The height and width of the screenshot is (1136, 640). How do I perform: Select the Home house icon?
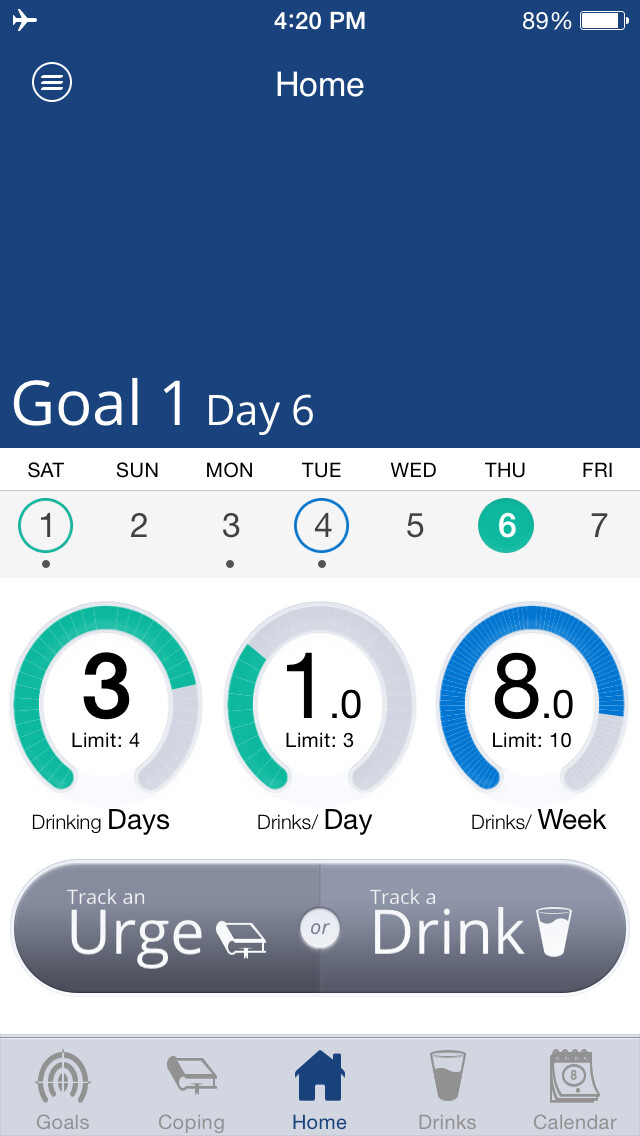tap(319, 1076)
